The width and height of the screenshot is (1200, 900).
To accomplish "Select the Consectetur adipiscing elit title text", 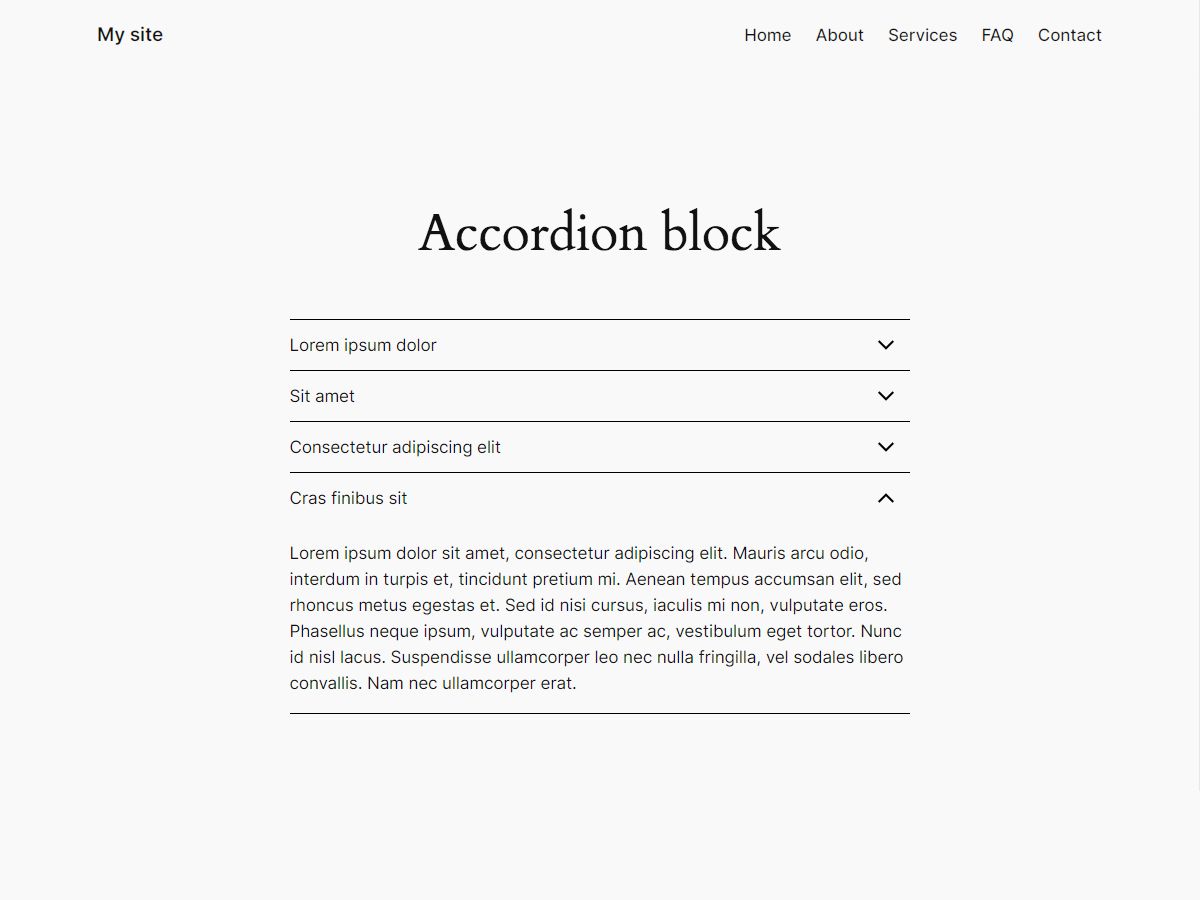I will (x=395, y=447).
